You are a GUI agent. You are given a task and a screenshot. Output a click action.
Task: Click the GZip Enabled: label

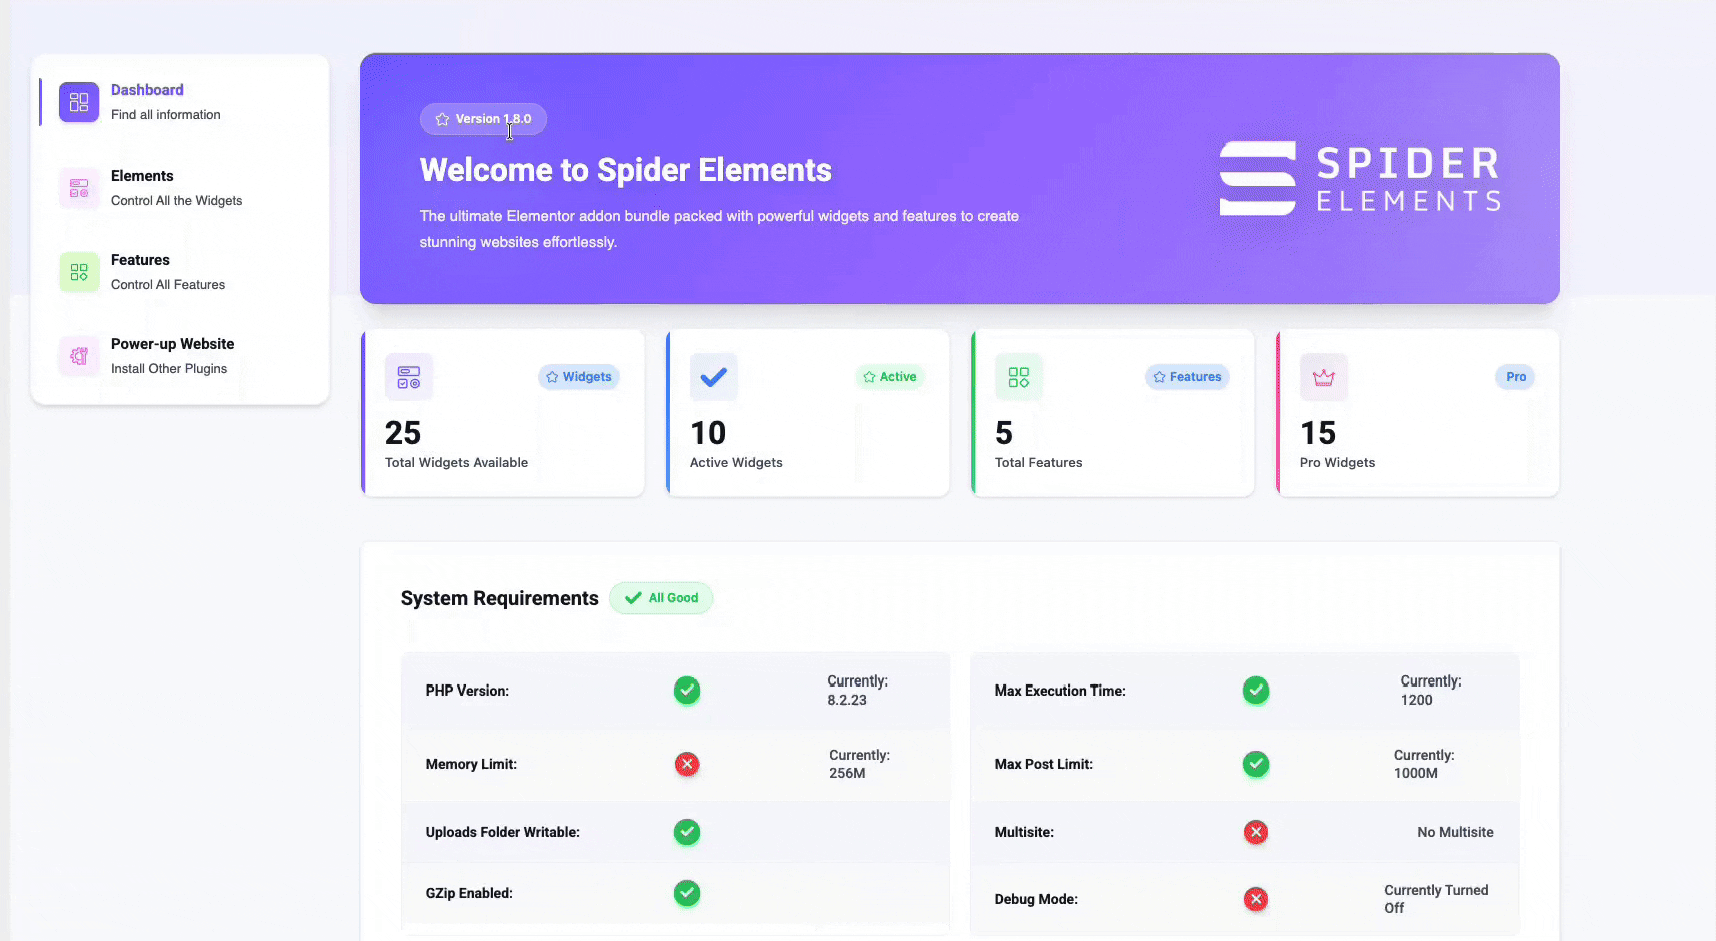click(x=469, y=893)
